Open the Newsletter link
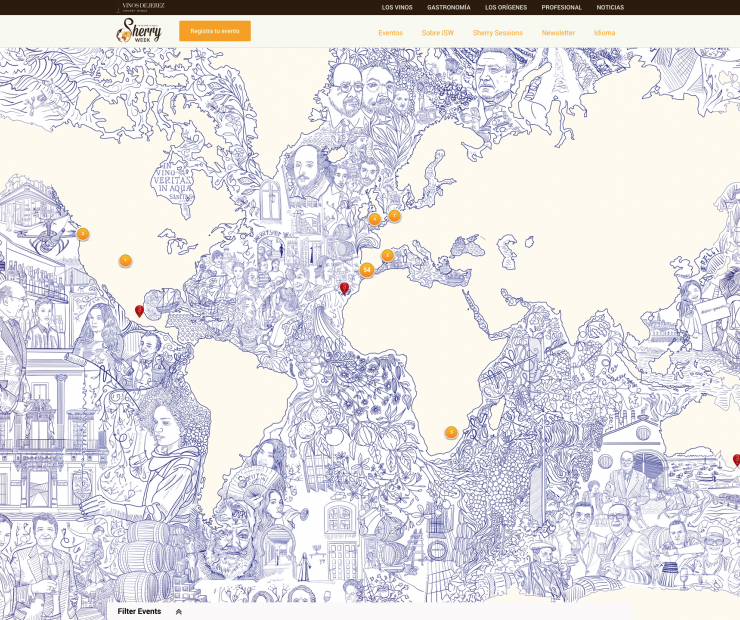The width and height of the screenshot is (740, 620). click(x=558, y=33)
